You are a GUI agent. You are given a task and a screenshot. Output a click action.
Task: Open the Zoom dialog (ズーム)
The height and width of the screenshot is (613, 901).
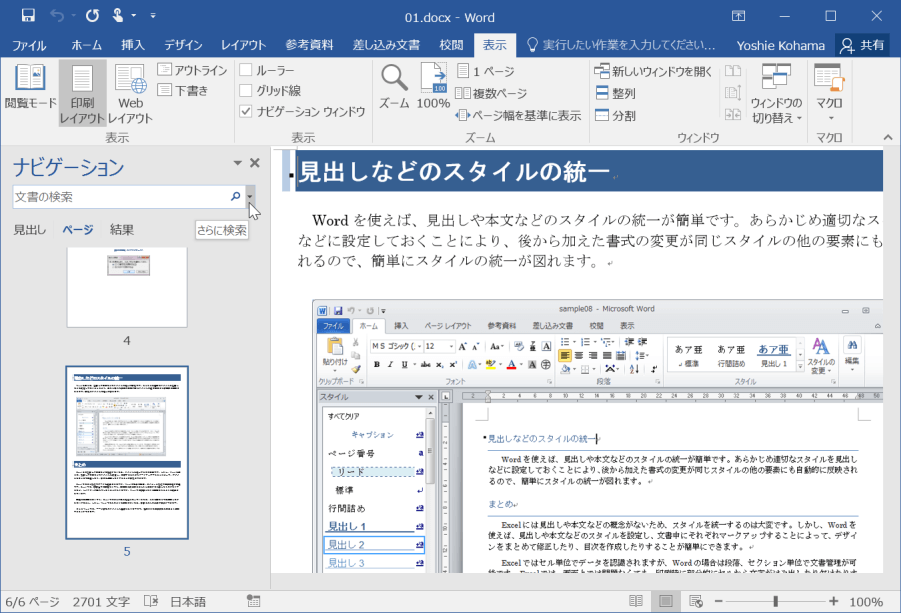coord(394,87)
